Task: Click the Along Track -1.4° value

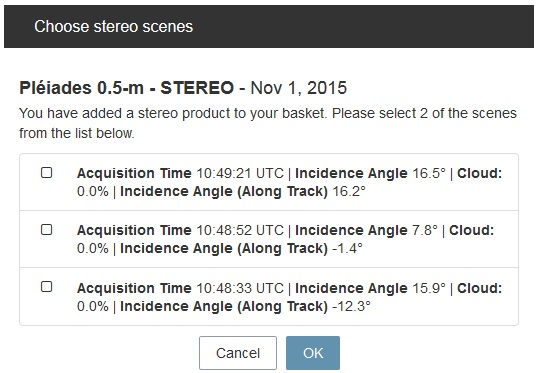Action: pos(348,248)
